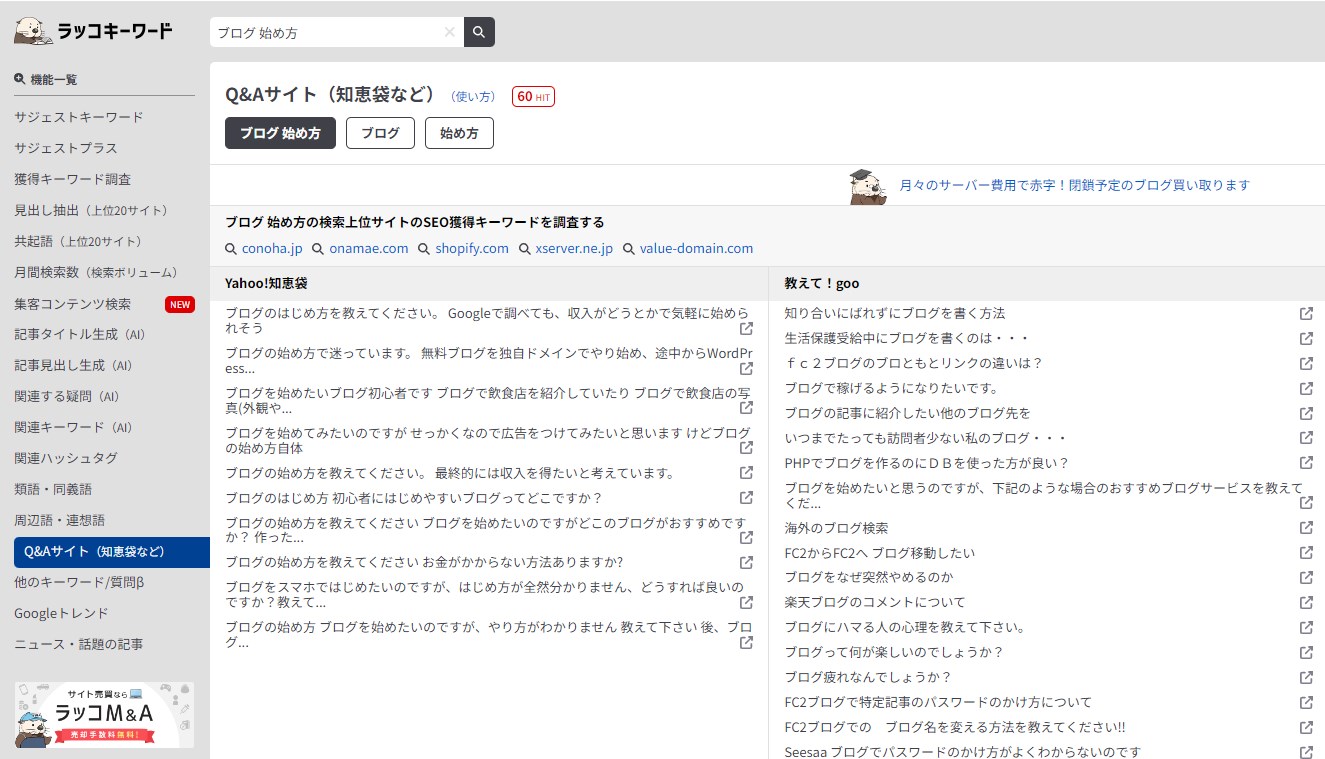Select the ブログ 始め方 keyword button
The width and height of the screenshot is (1325, 759).
280,133
